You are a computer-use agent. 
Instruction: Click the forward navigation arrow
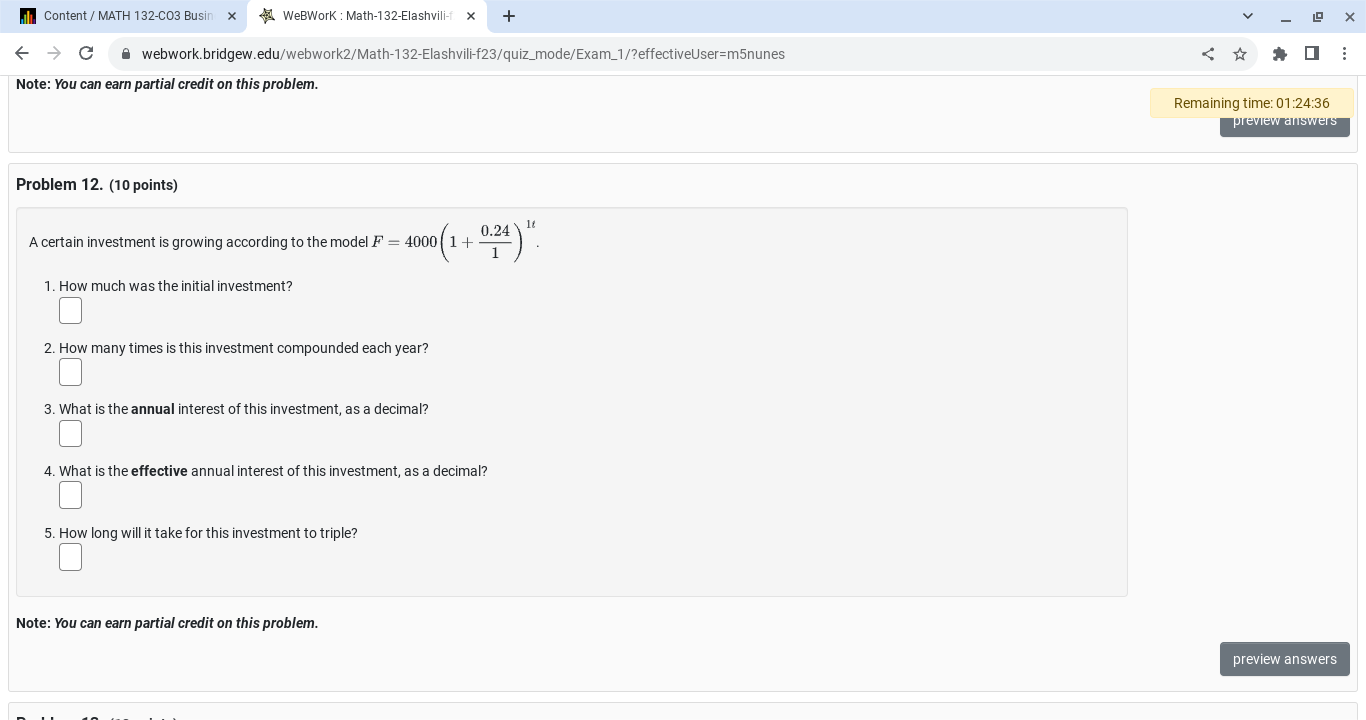pos(54,54)
